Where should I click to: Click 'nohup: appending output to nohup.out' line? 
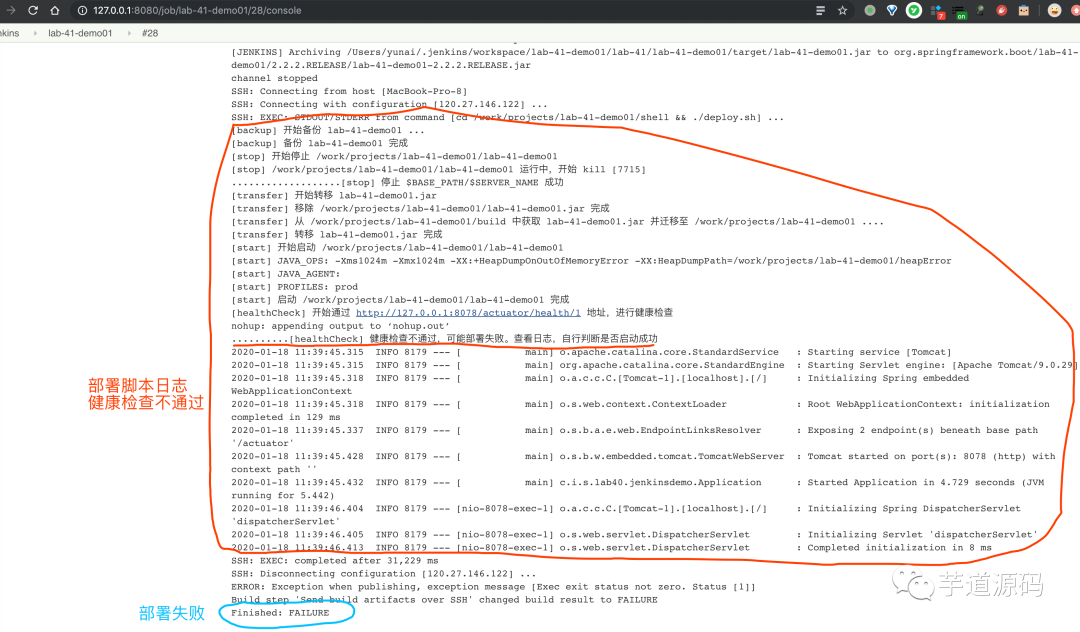[x=340, y=326]
